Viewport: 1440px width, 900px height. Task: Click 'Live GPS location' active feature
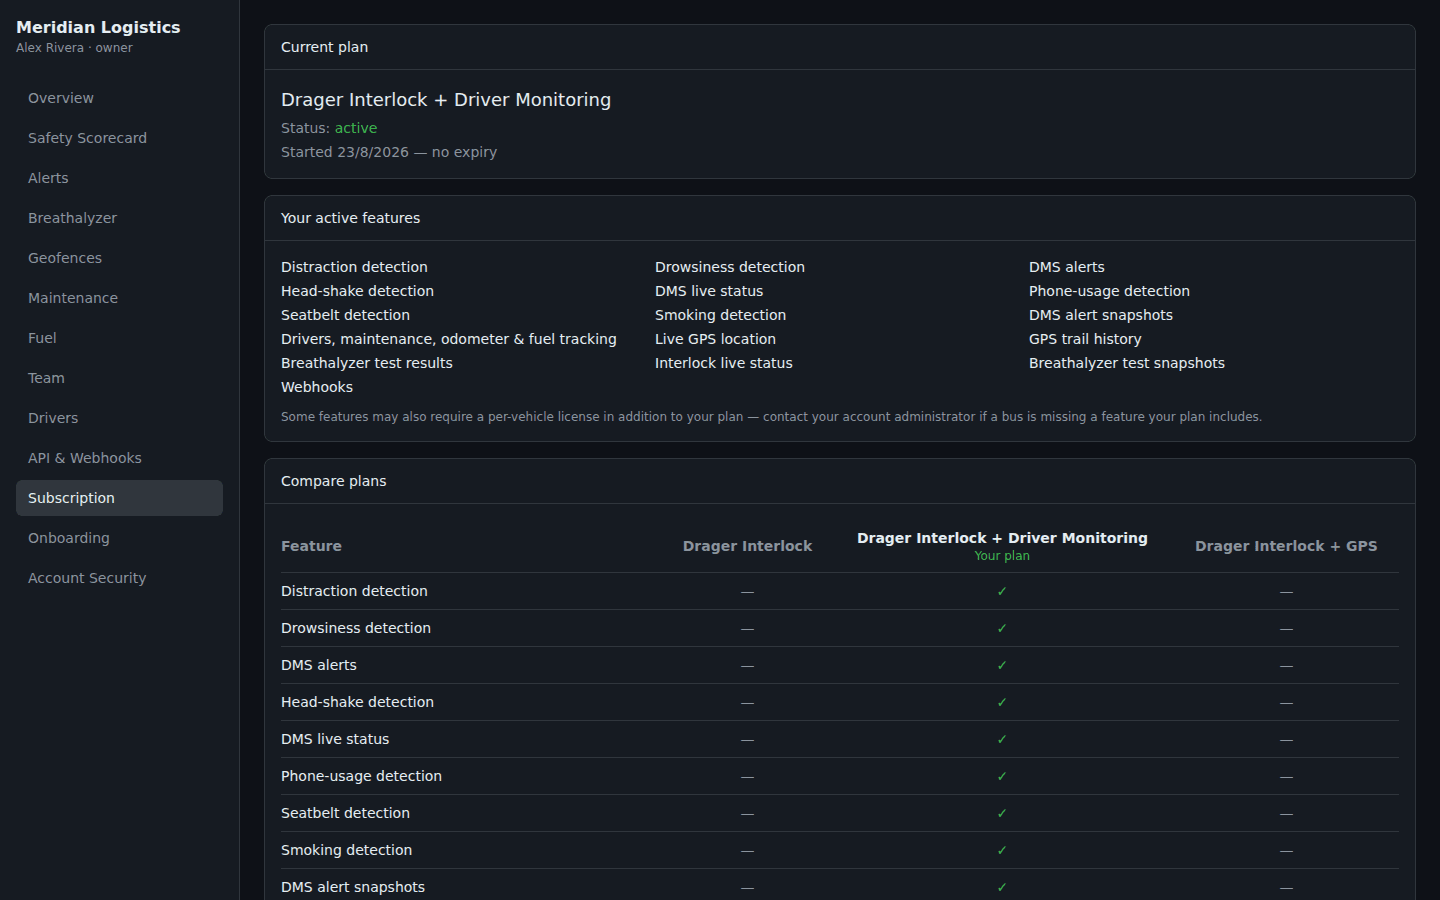715,339
